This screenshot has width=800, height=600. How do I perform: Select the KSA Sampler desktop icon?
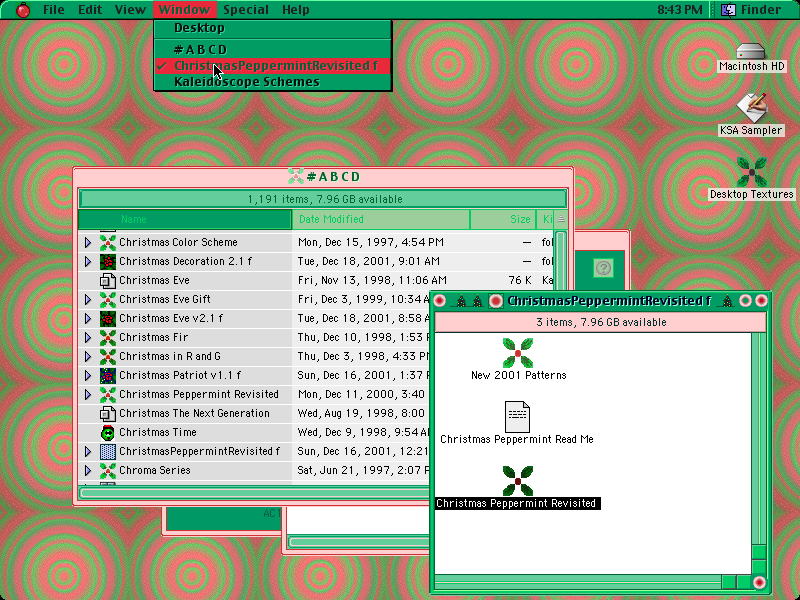751,108
